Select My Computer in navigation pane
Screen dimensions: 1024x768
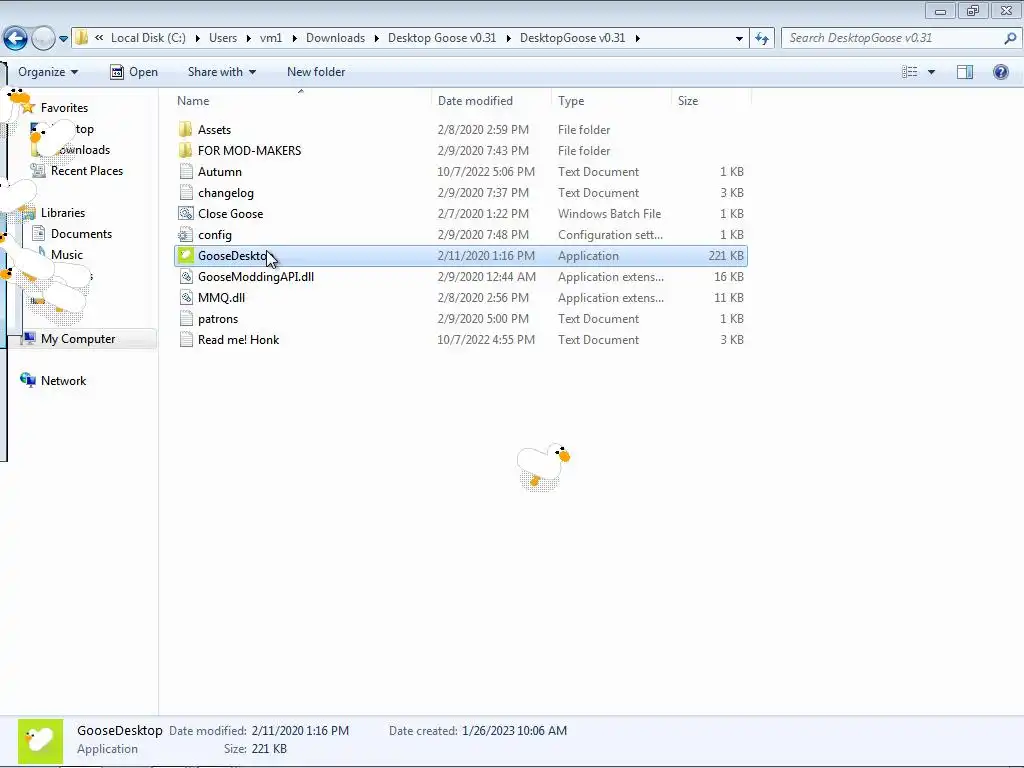click(x=78, y=339)
